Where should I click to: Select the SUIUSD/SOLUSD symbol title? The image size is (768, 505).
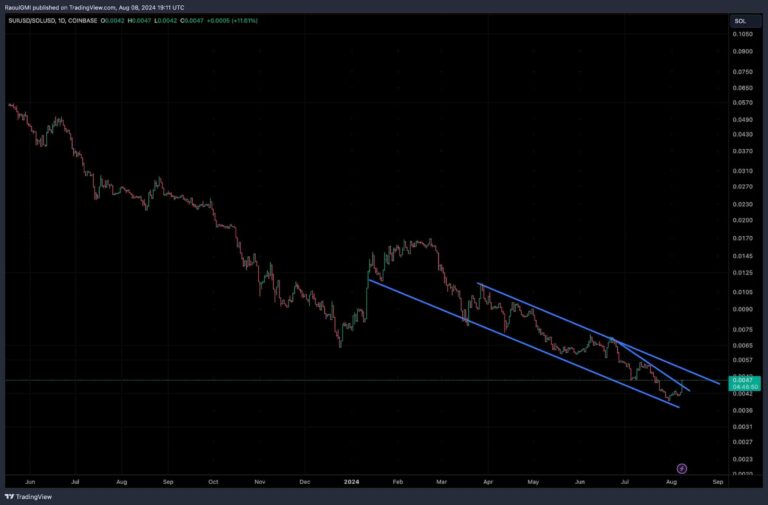31,21
